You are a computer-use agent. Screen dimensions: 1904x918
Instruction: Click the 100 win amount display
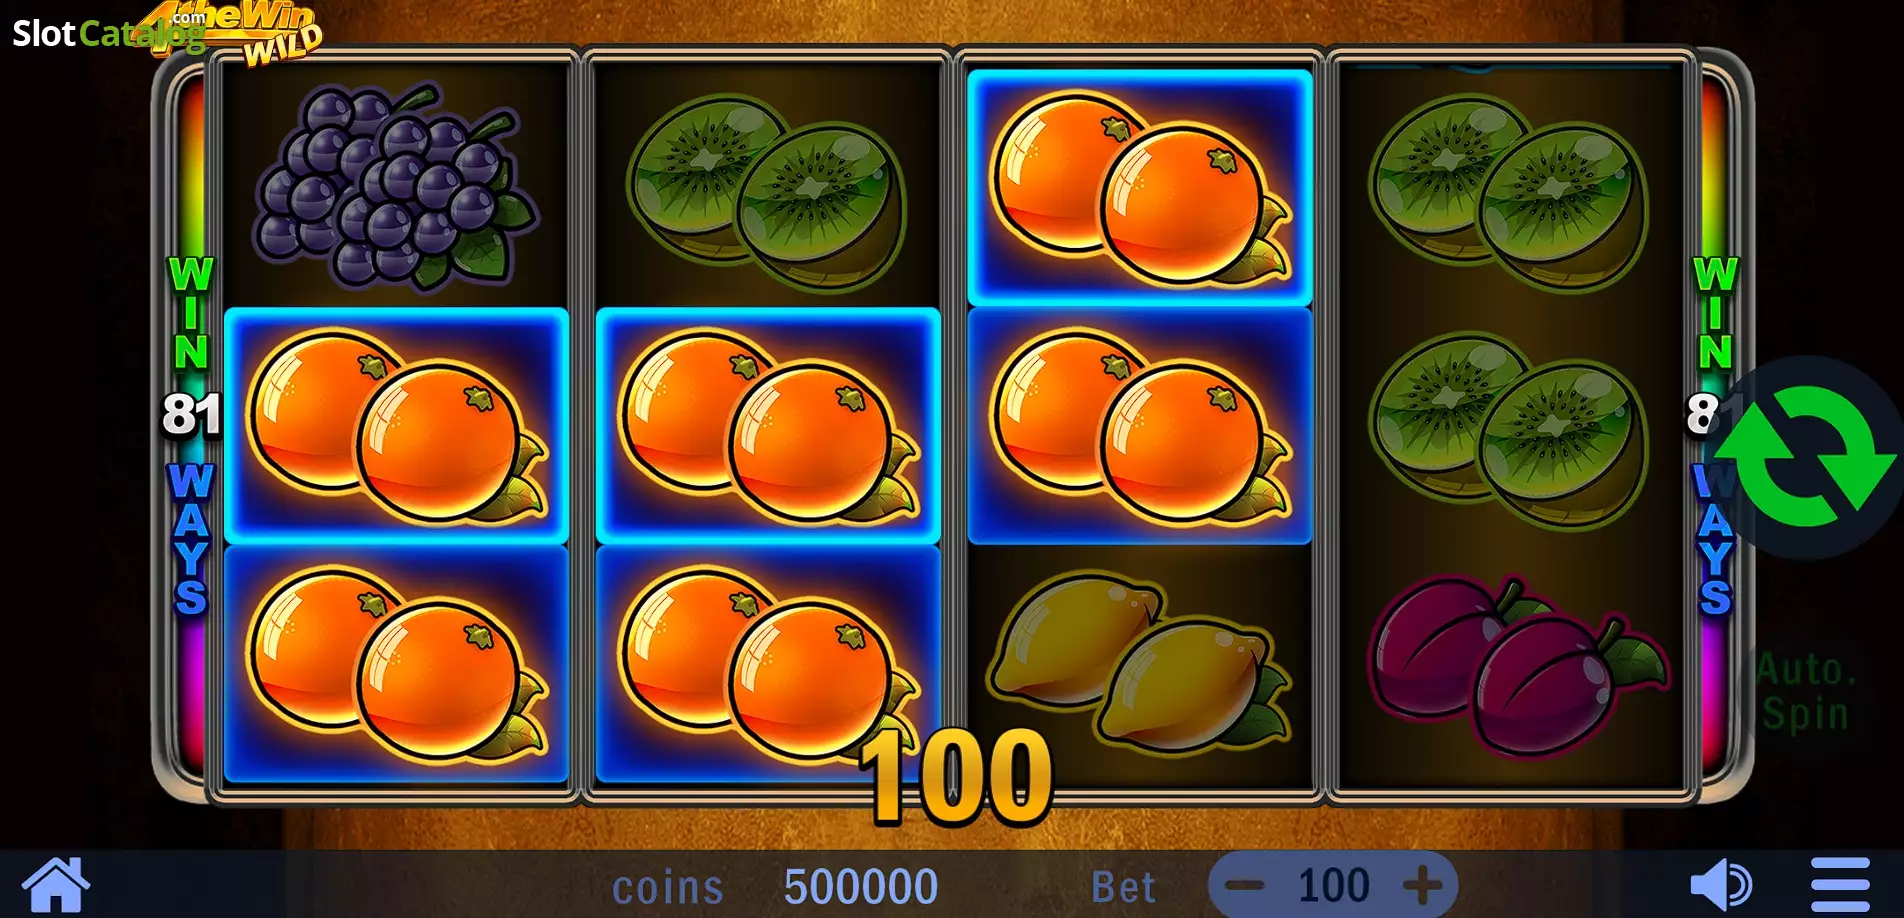click(956, 776)
